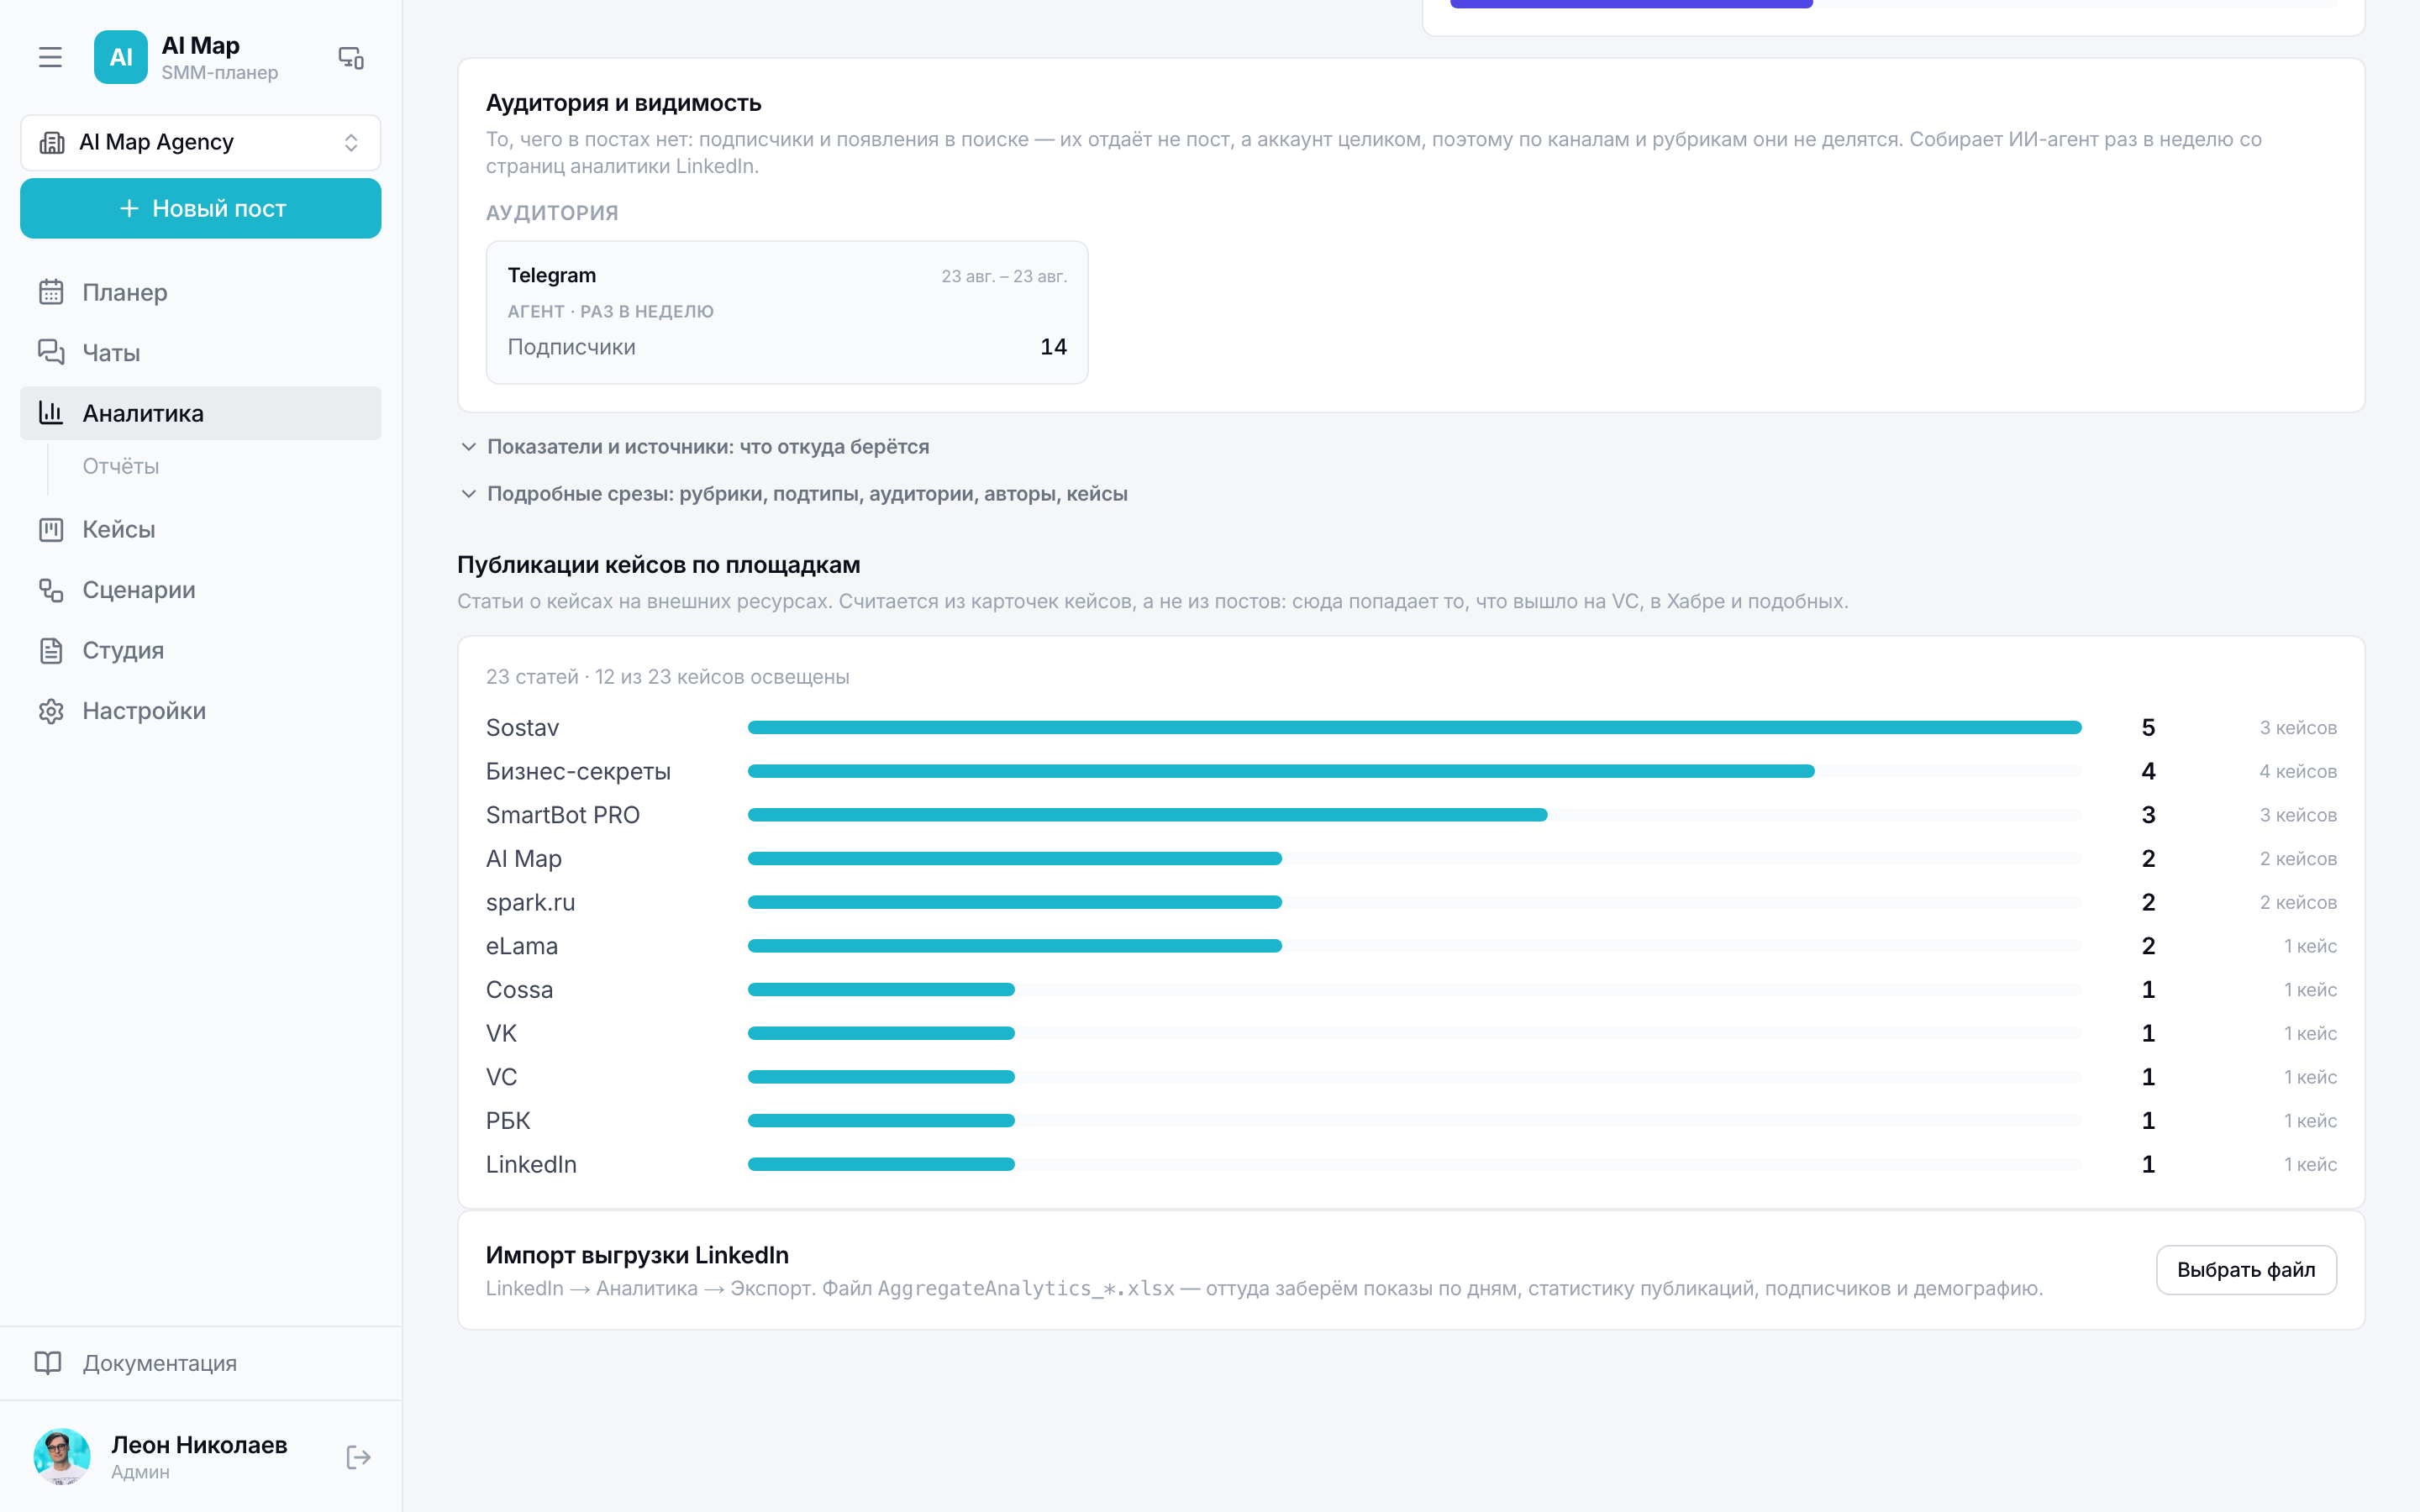Click the Сценарии workflow icon
The height and width of the screenshot is (1512, 2420).
click(x=51, y=590)
